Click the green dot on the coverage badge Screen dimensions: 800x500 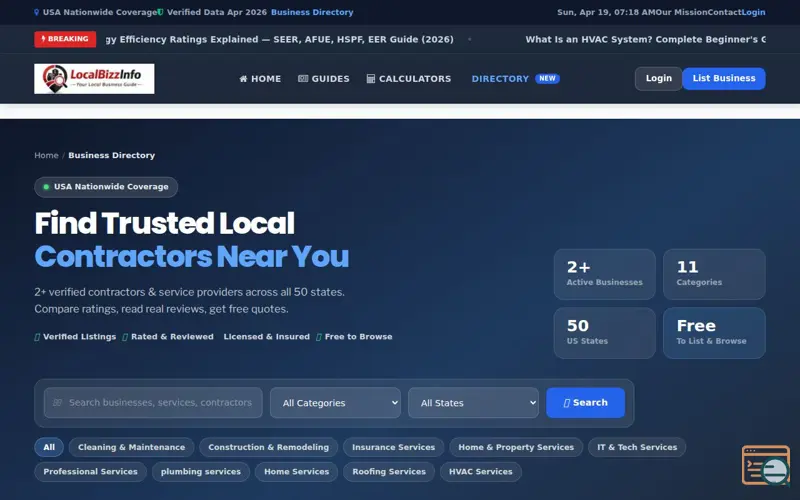coord(46,187)
